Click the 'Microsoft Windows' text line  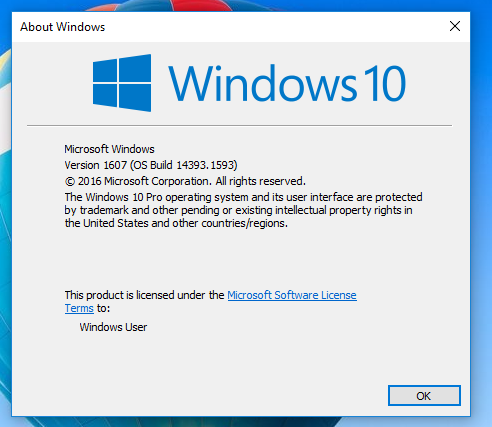pyautogui.click(x=109, y=149)
